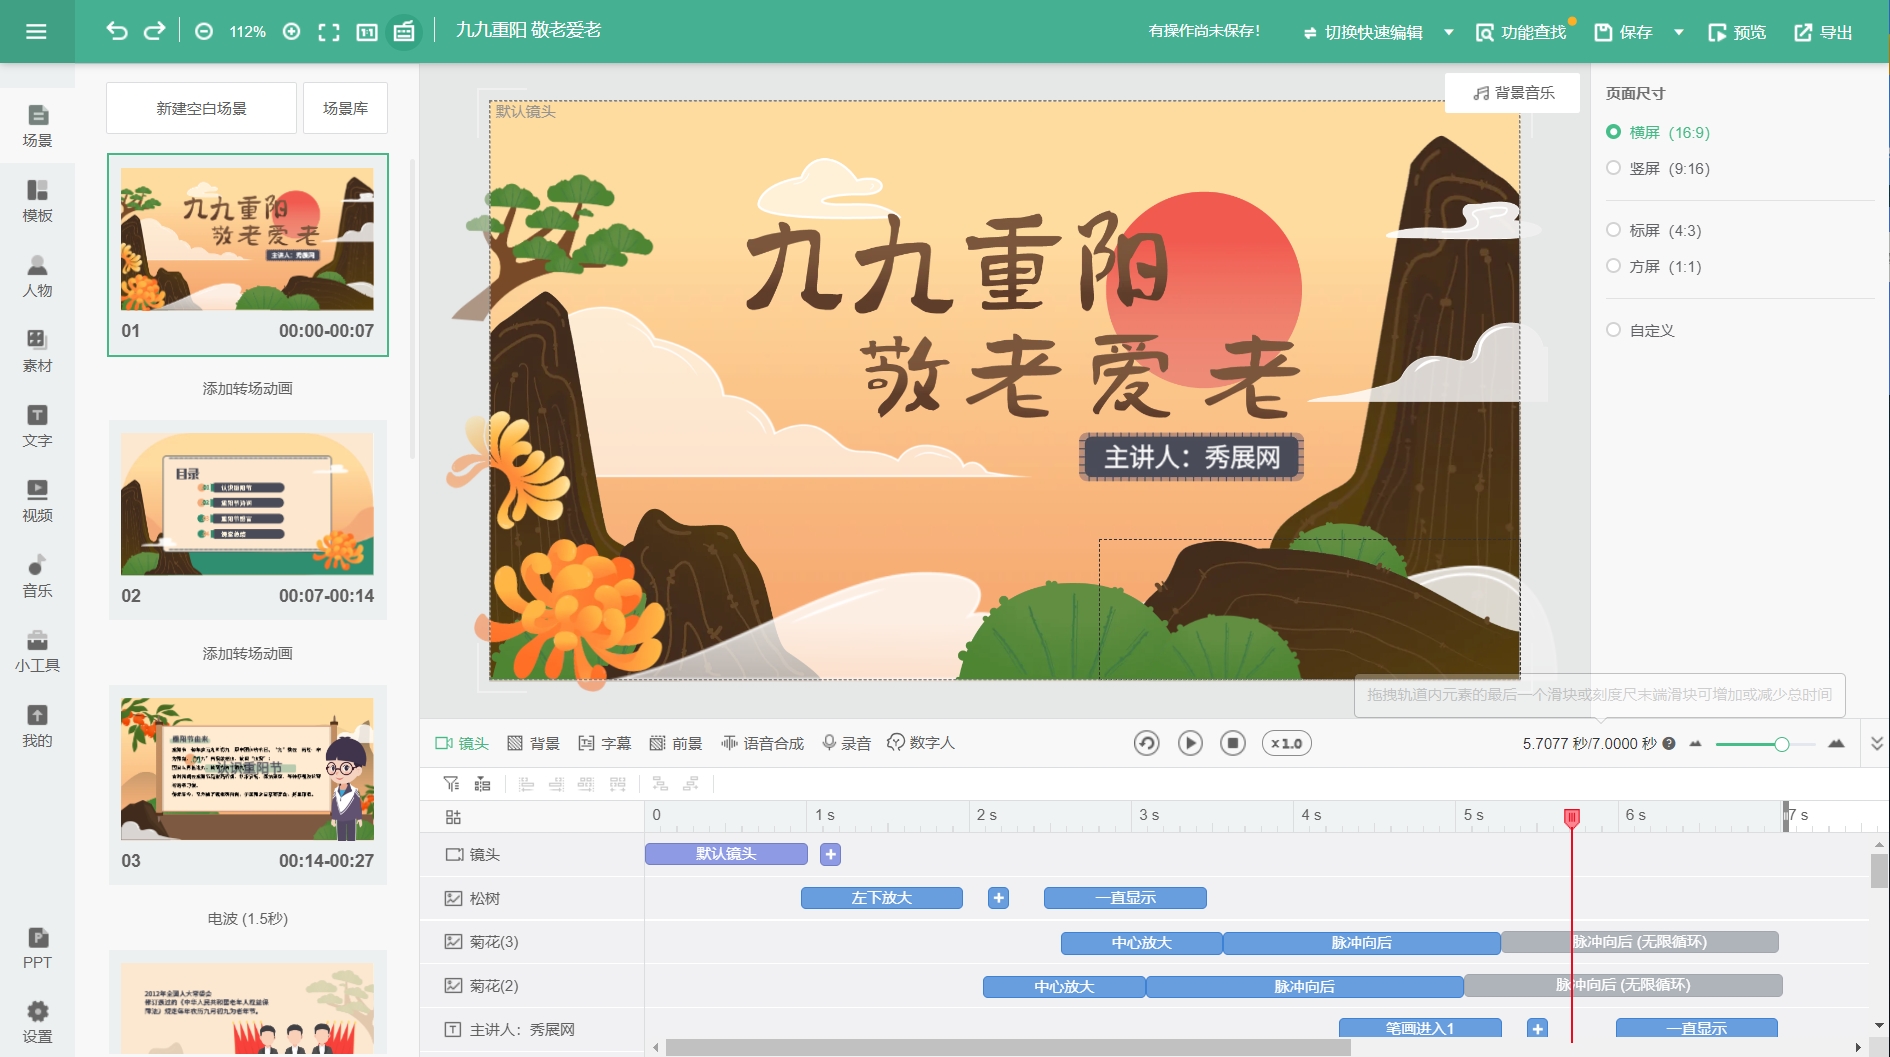This screenshot has width=1890, height=1057.
Task: Click the timeline filter icon
Action: 452,784
